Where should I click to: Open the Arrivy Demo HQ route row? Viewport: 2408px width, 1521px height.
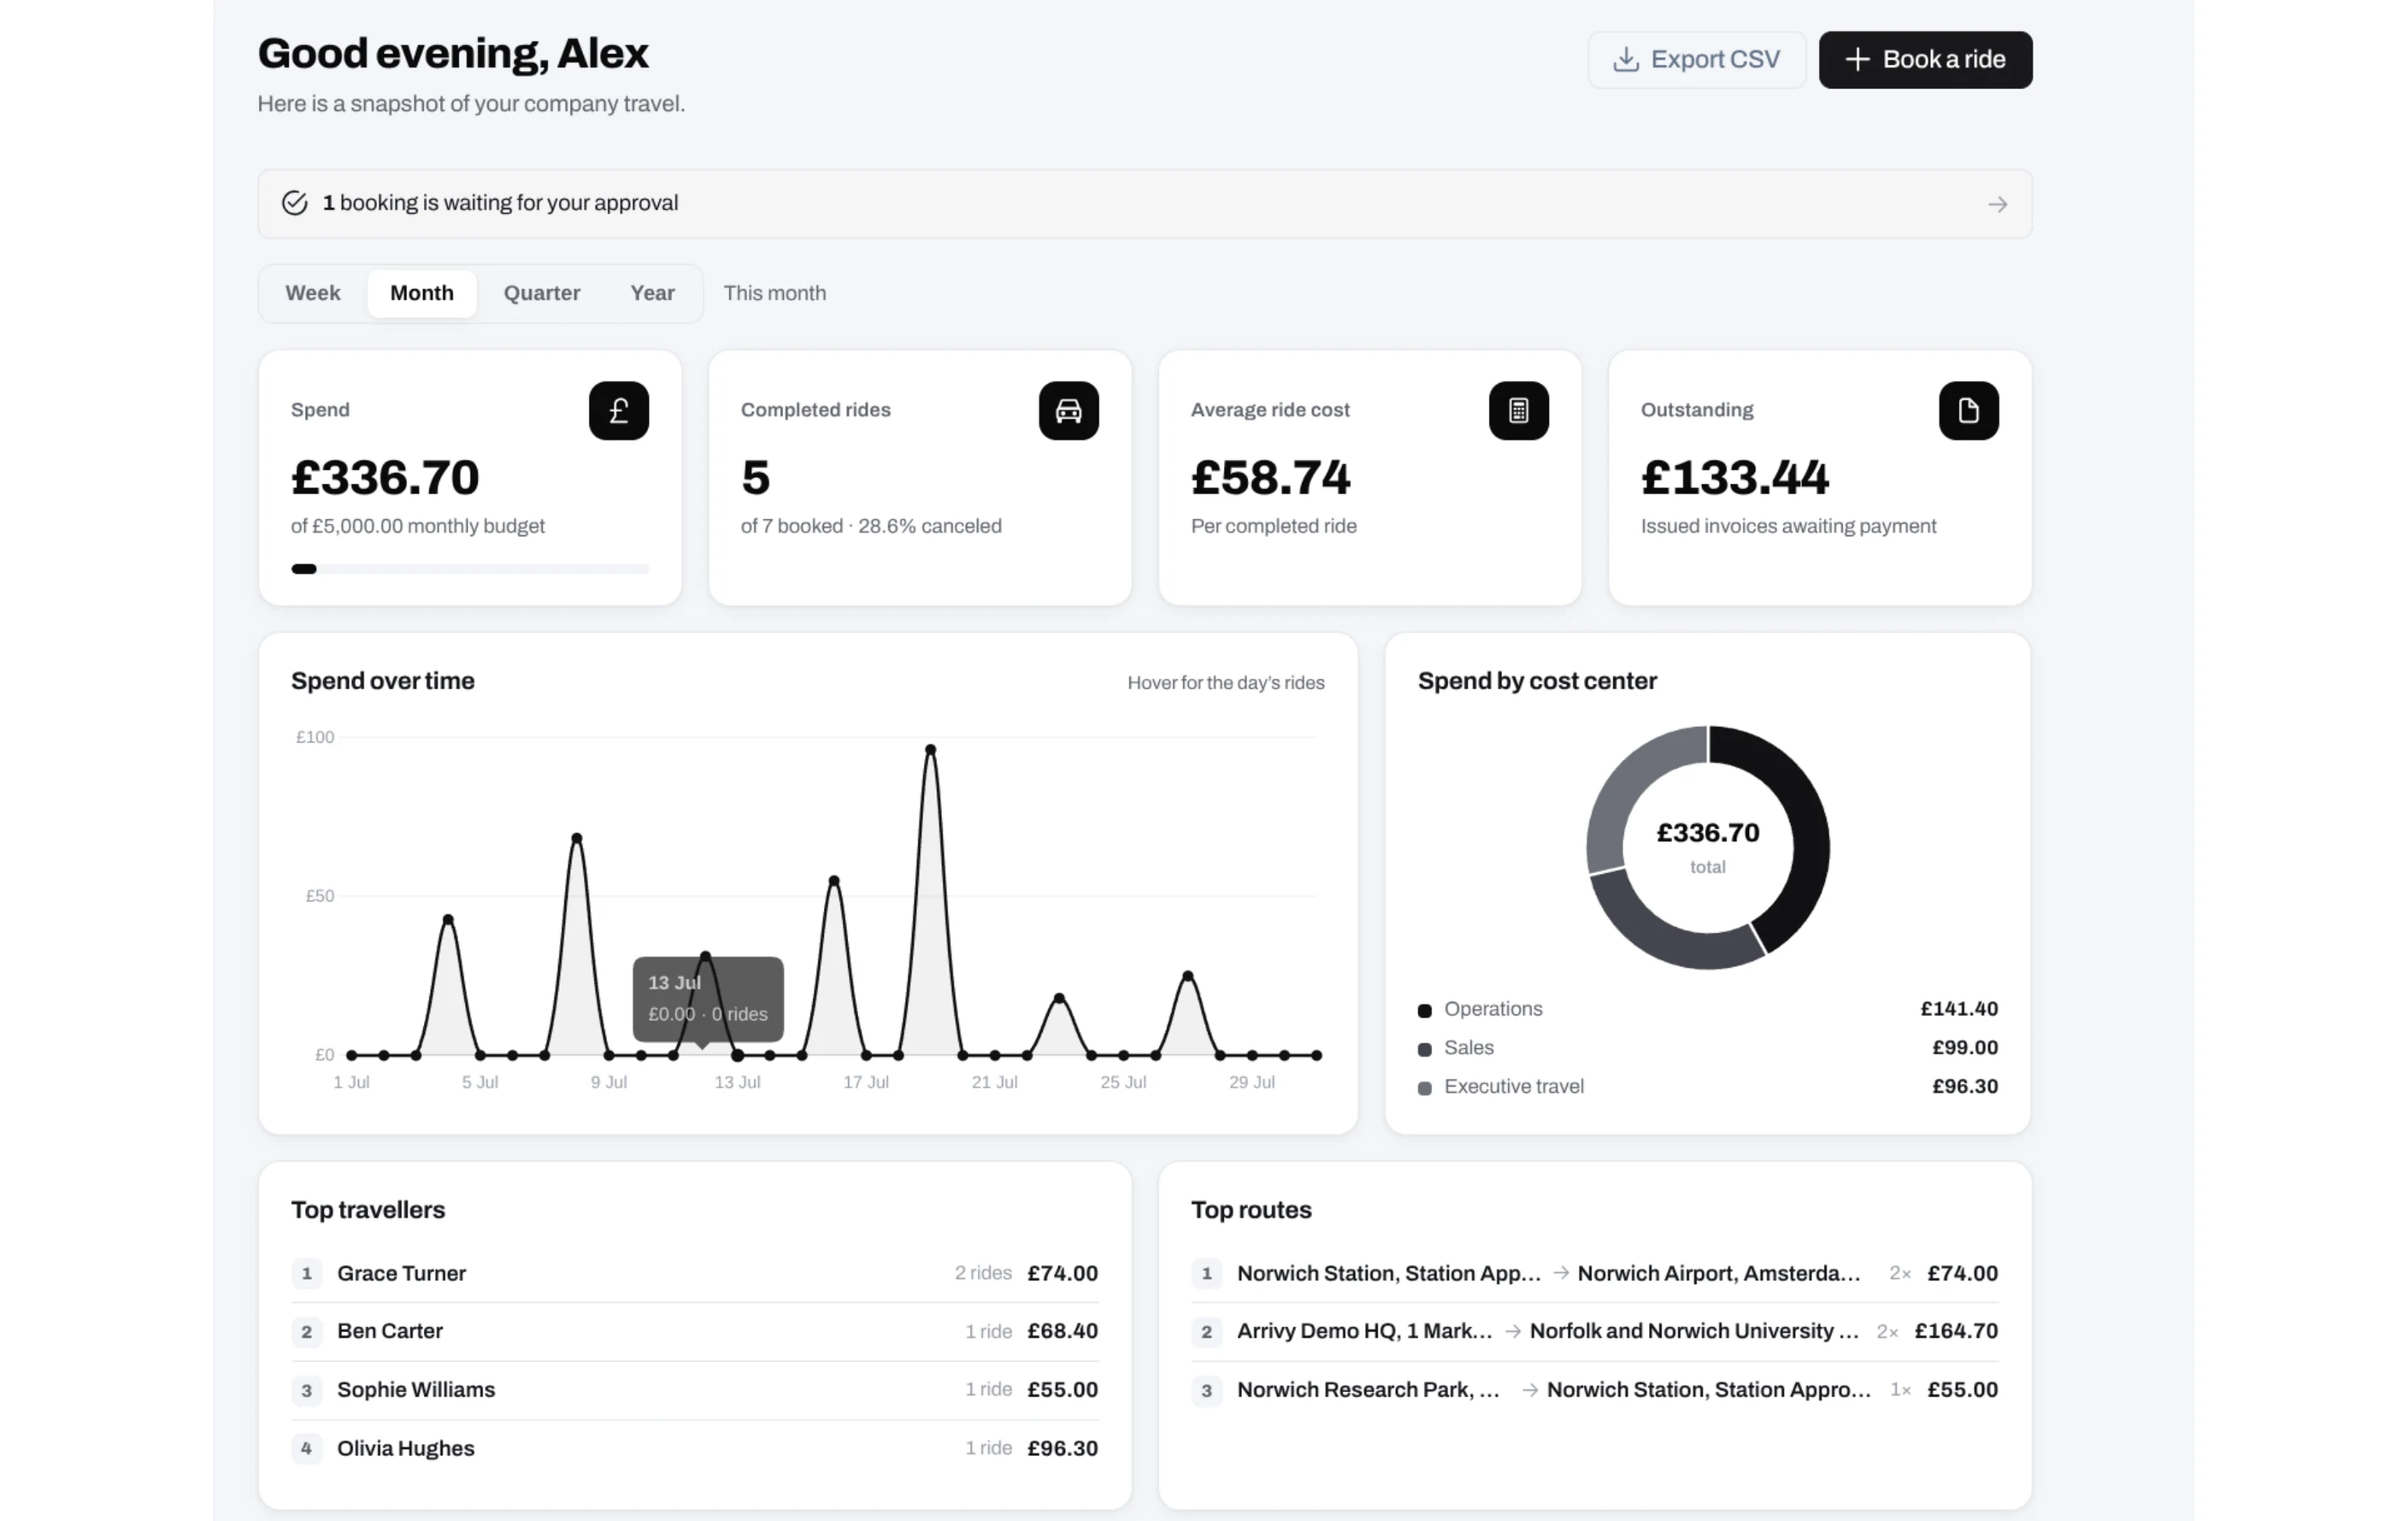tap(1595, 1331)
